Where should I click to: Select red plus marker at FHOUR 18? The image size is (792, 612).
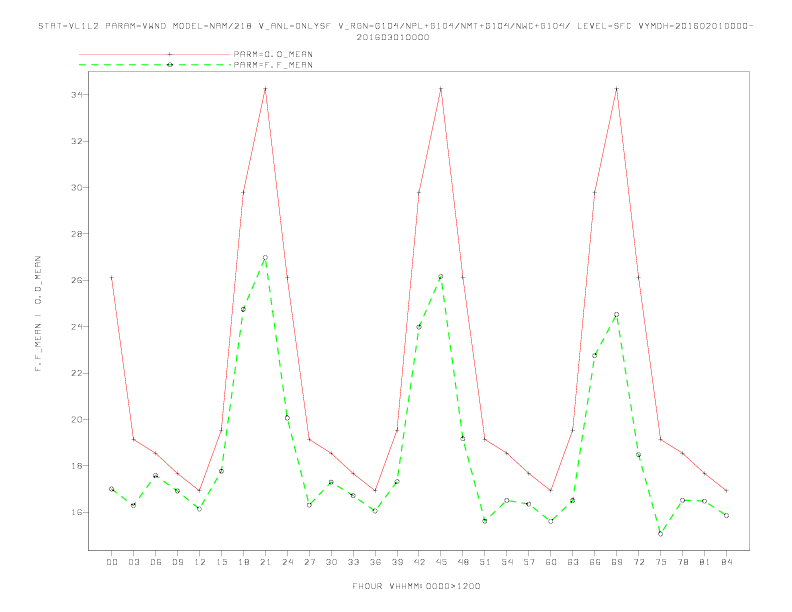(243, 192)
